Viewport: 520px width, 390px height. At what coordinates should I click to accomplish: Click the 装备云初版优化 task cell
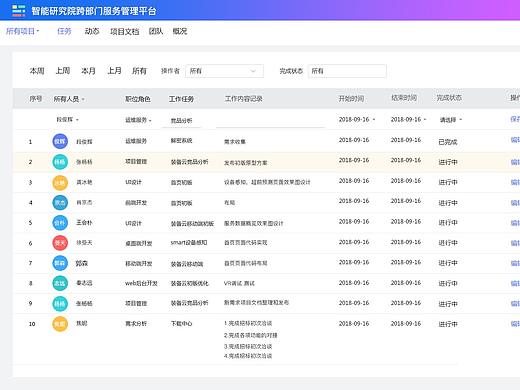coord(190,283)
